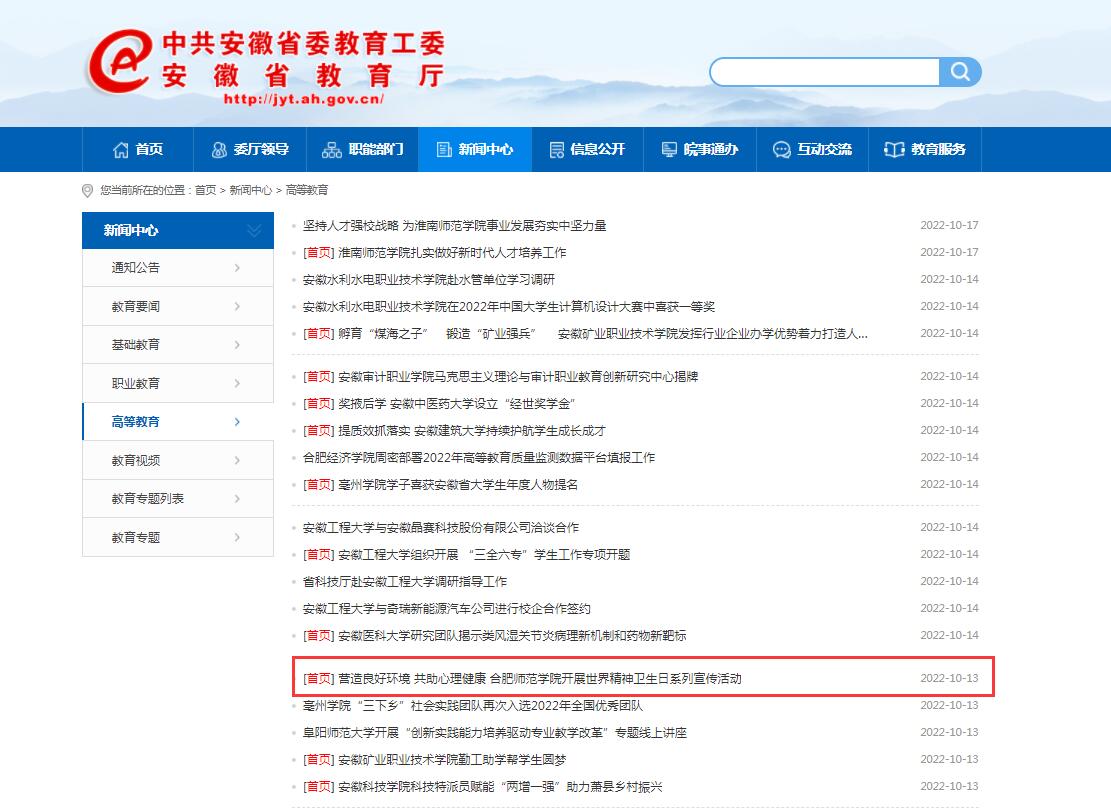Click the magnifier search button

click(x=960, y=72)
